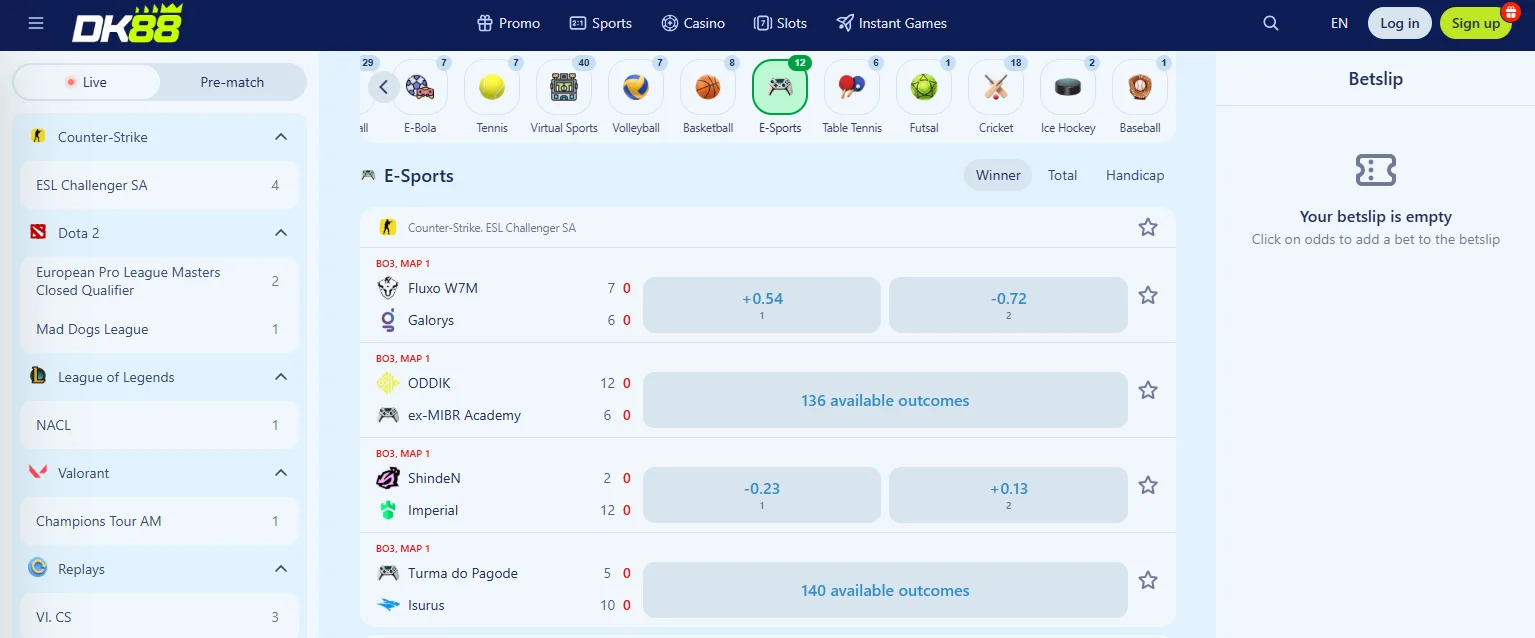The height and width of the screenshot is (638, 1535).
Task: Click Counter-Strike ESL Challenger SA header
Action: tap(492, 228)
